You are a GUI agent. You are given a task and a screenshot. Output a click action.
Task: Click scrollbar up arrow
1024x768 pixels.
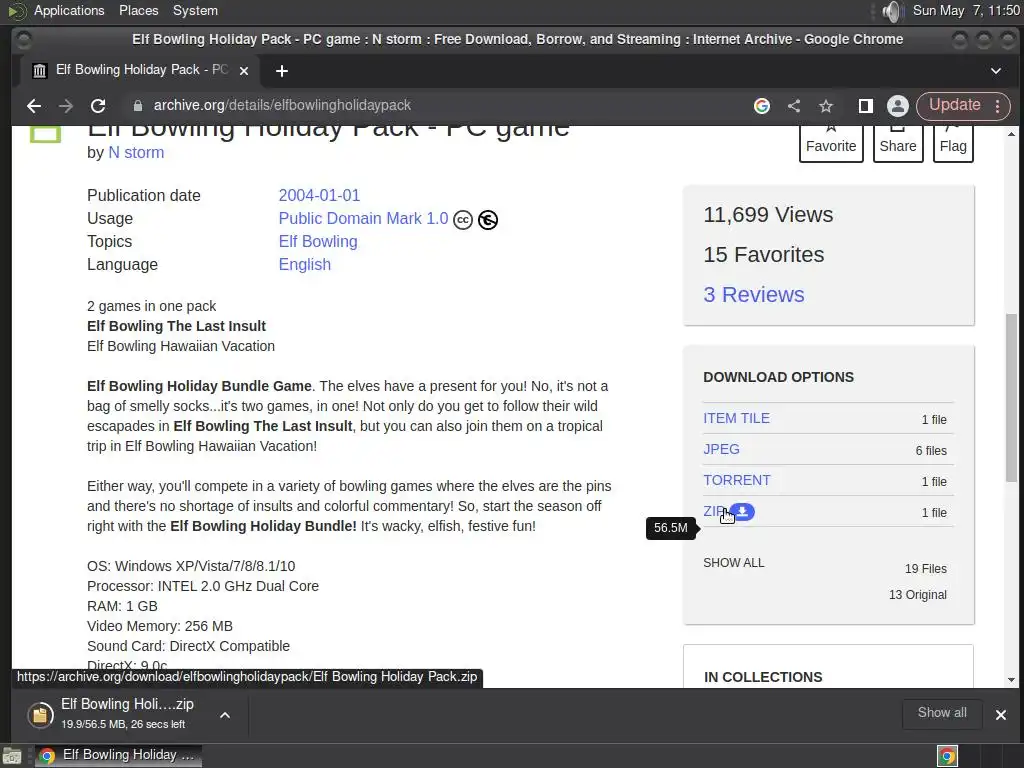[x=1011, y=134]
